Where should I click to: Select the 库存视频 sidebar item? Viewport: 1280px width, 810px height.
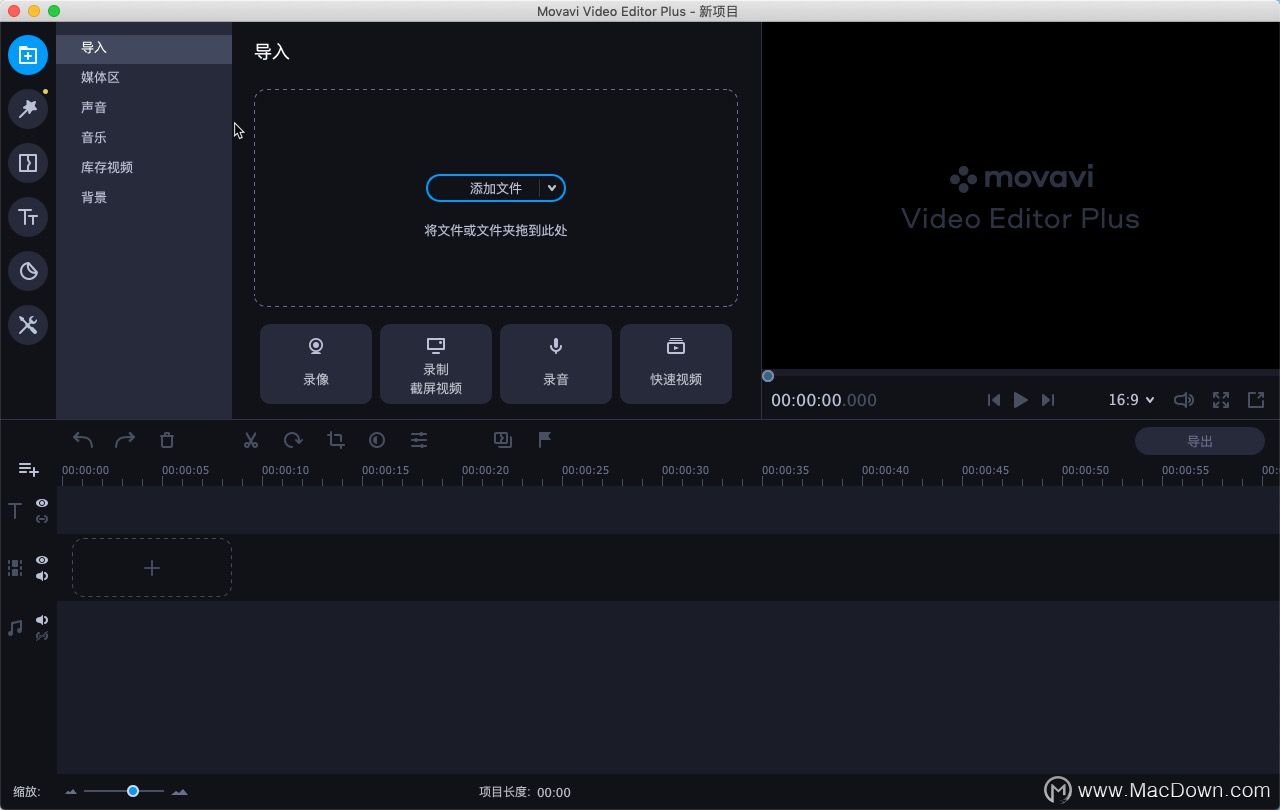144,167
